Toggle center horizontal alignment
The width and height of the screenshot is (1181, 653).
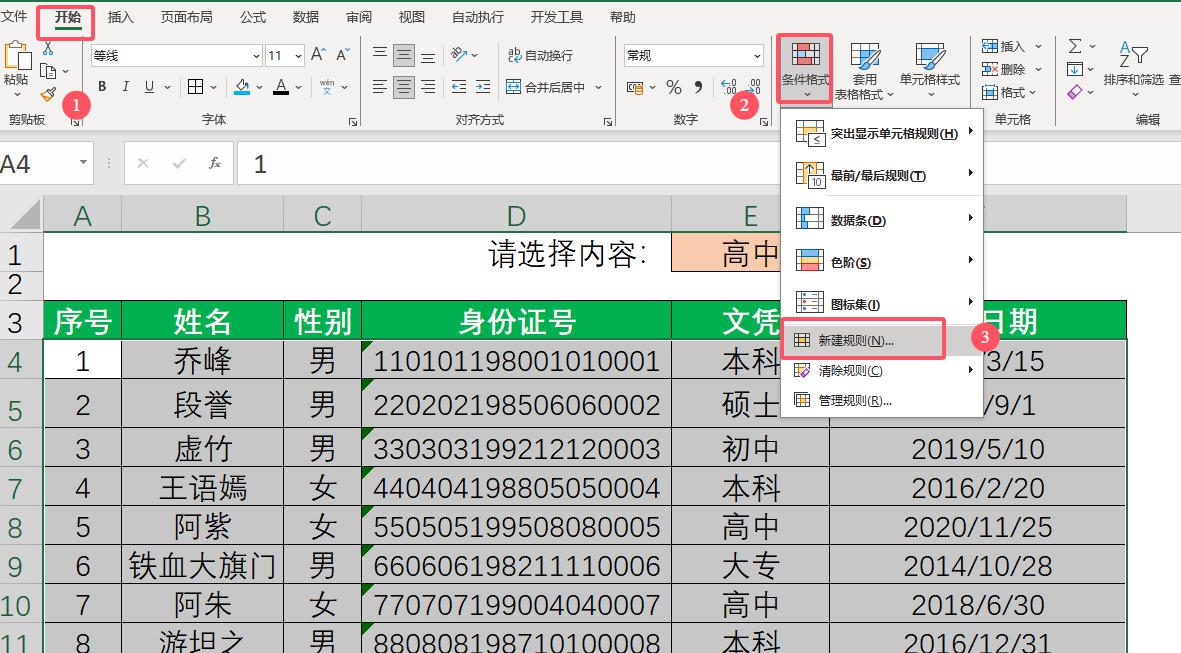(x=404, y=87)
